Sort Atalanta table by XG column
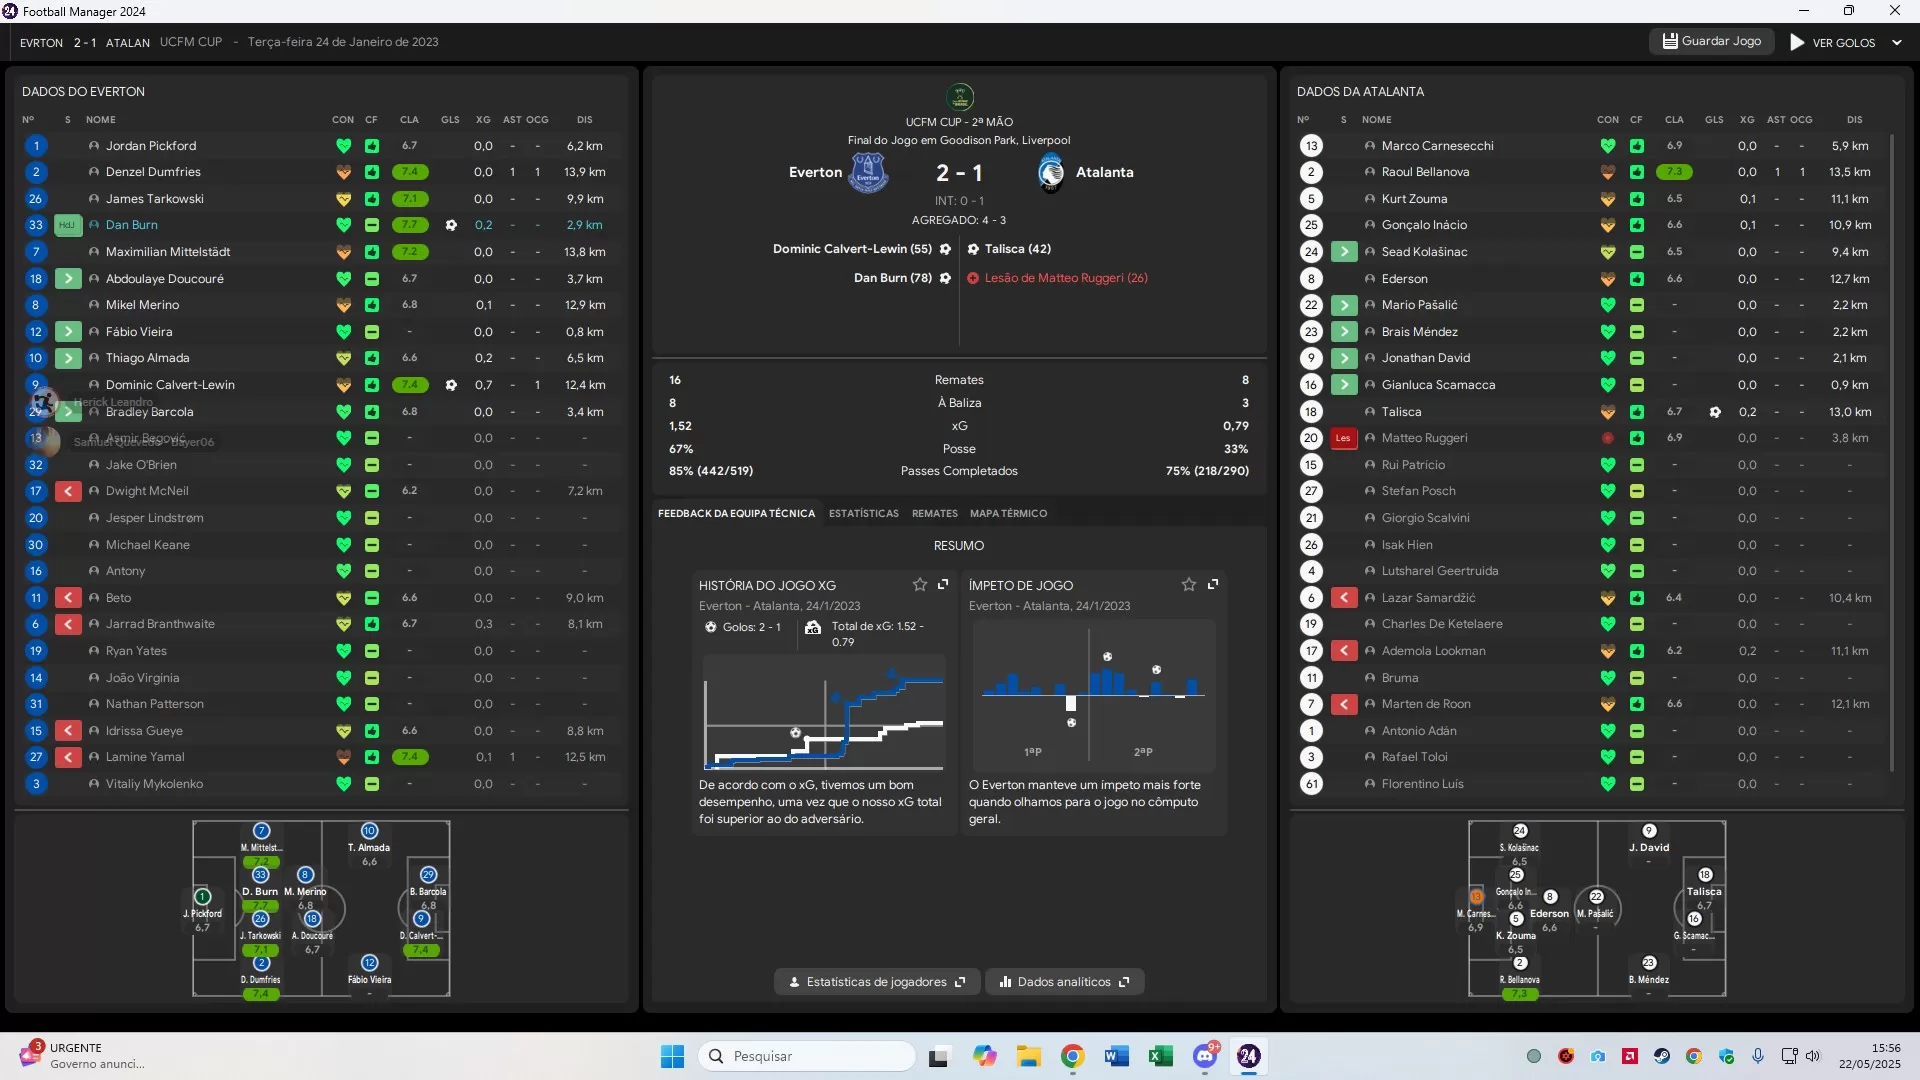 pos(1747,120)
